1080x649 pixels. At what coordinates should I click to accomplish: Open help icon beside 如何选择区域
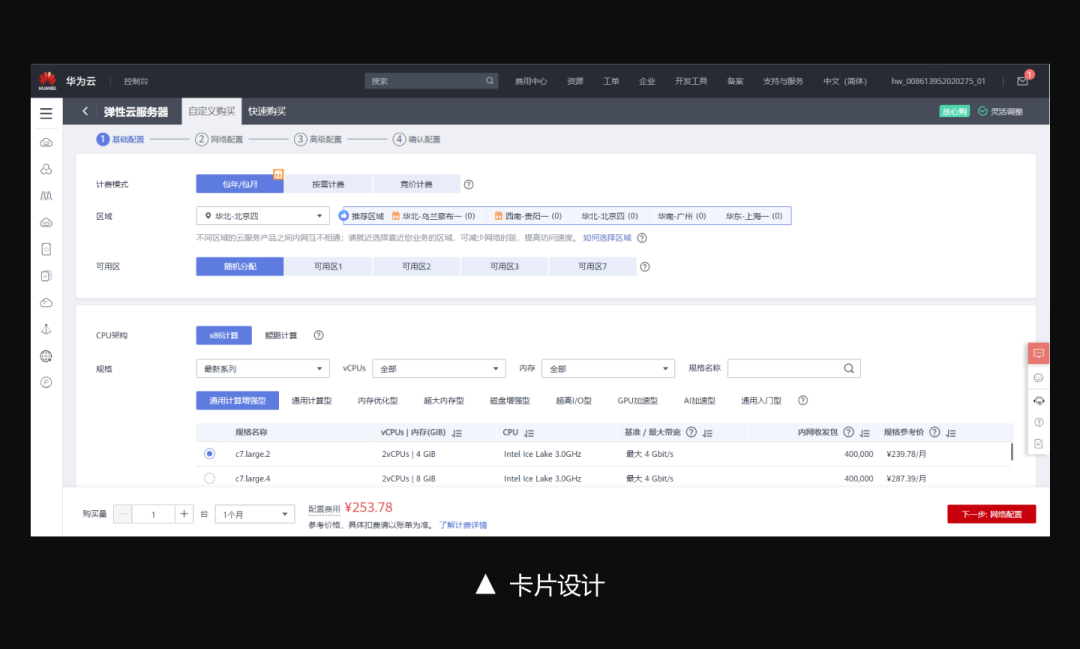click(x=642, y=238)
